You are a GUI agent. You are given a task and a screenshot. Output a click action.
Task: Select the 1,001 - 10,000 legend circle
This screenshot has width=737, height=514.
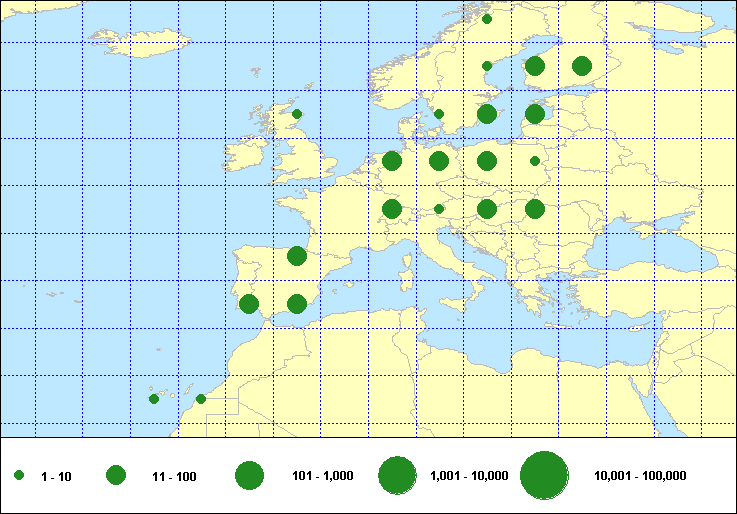point(397,476)
